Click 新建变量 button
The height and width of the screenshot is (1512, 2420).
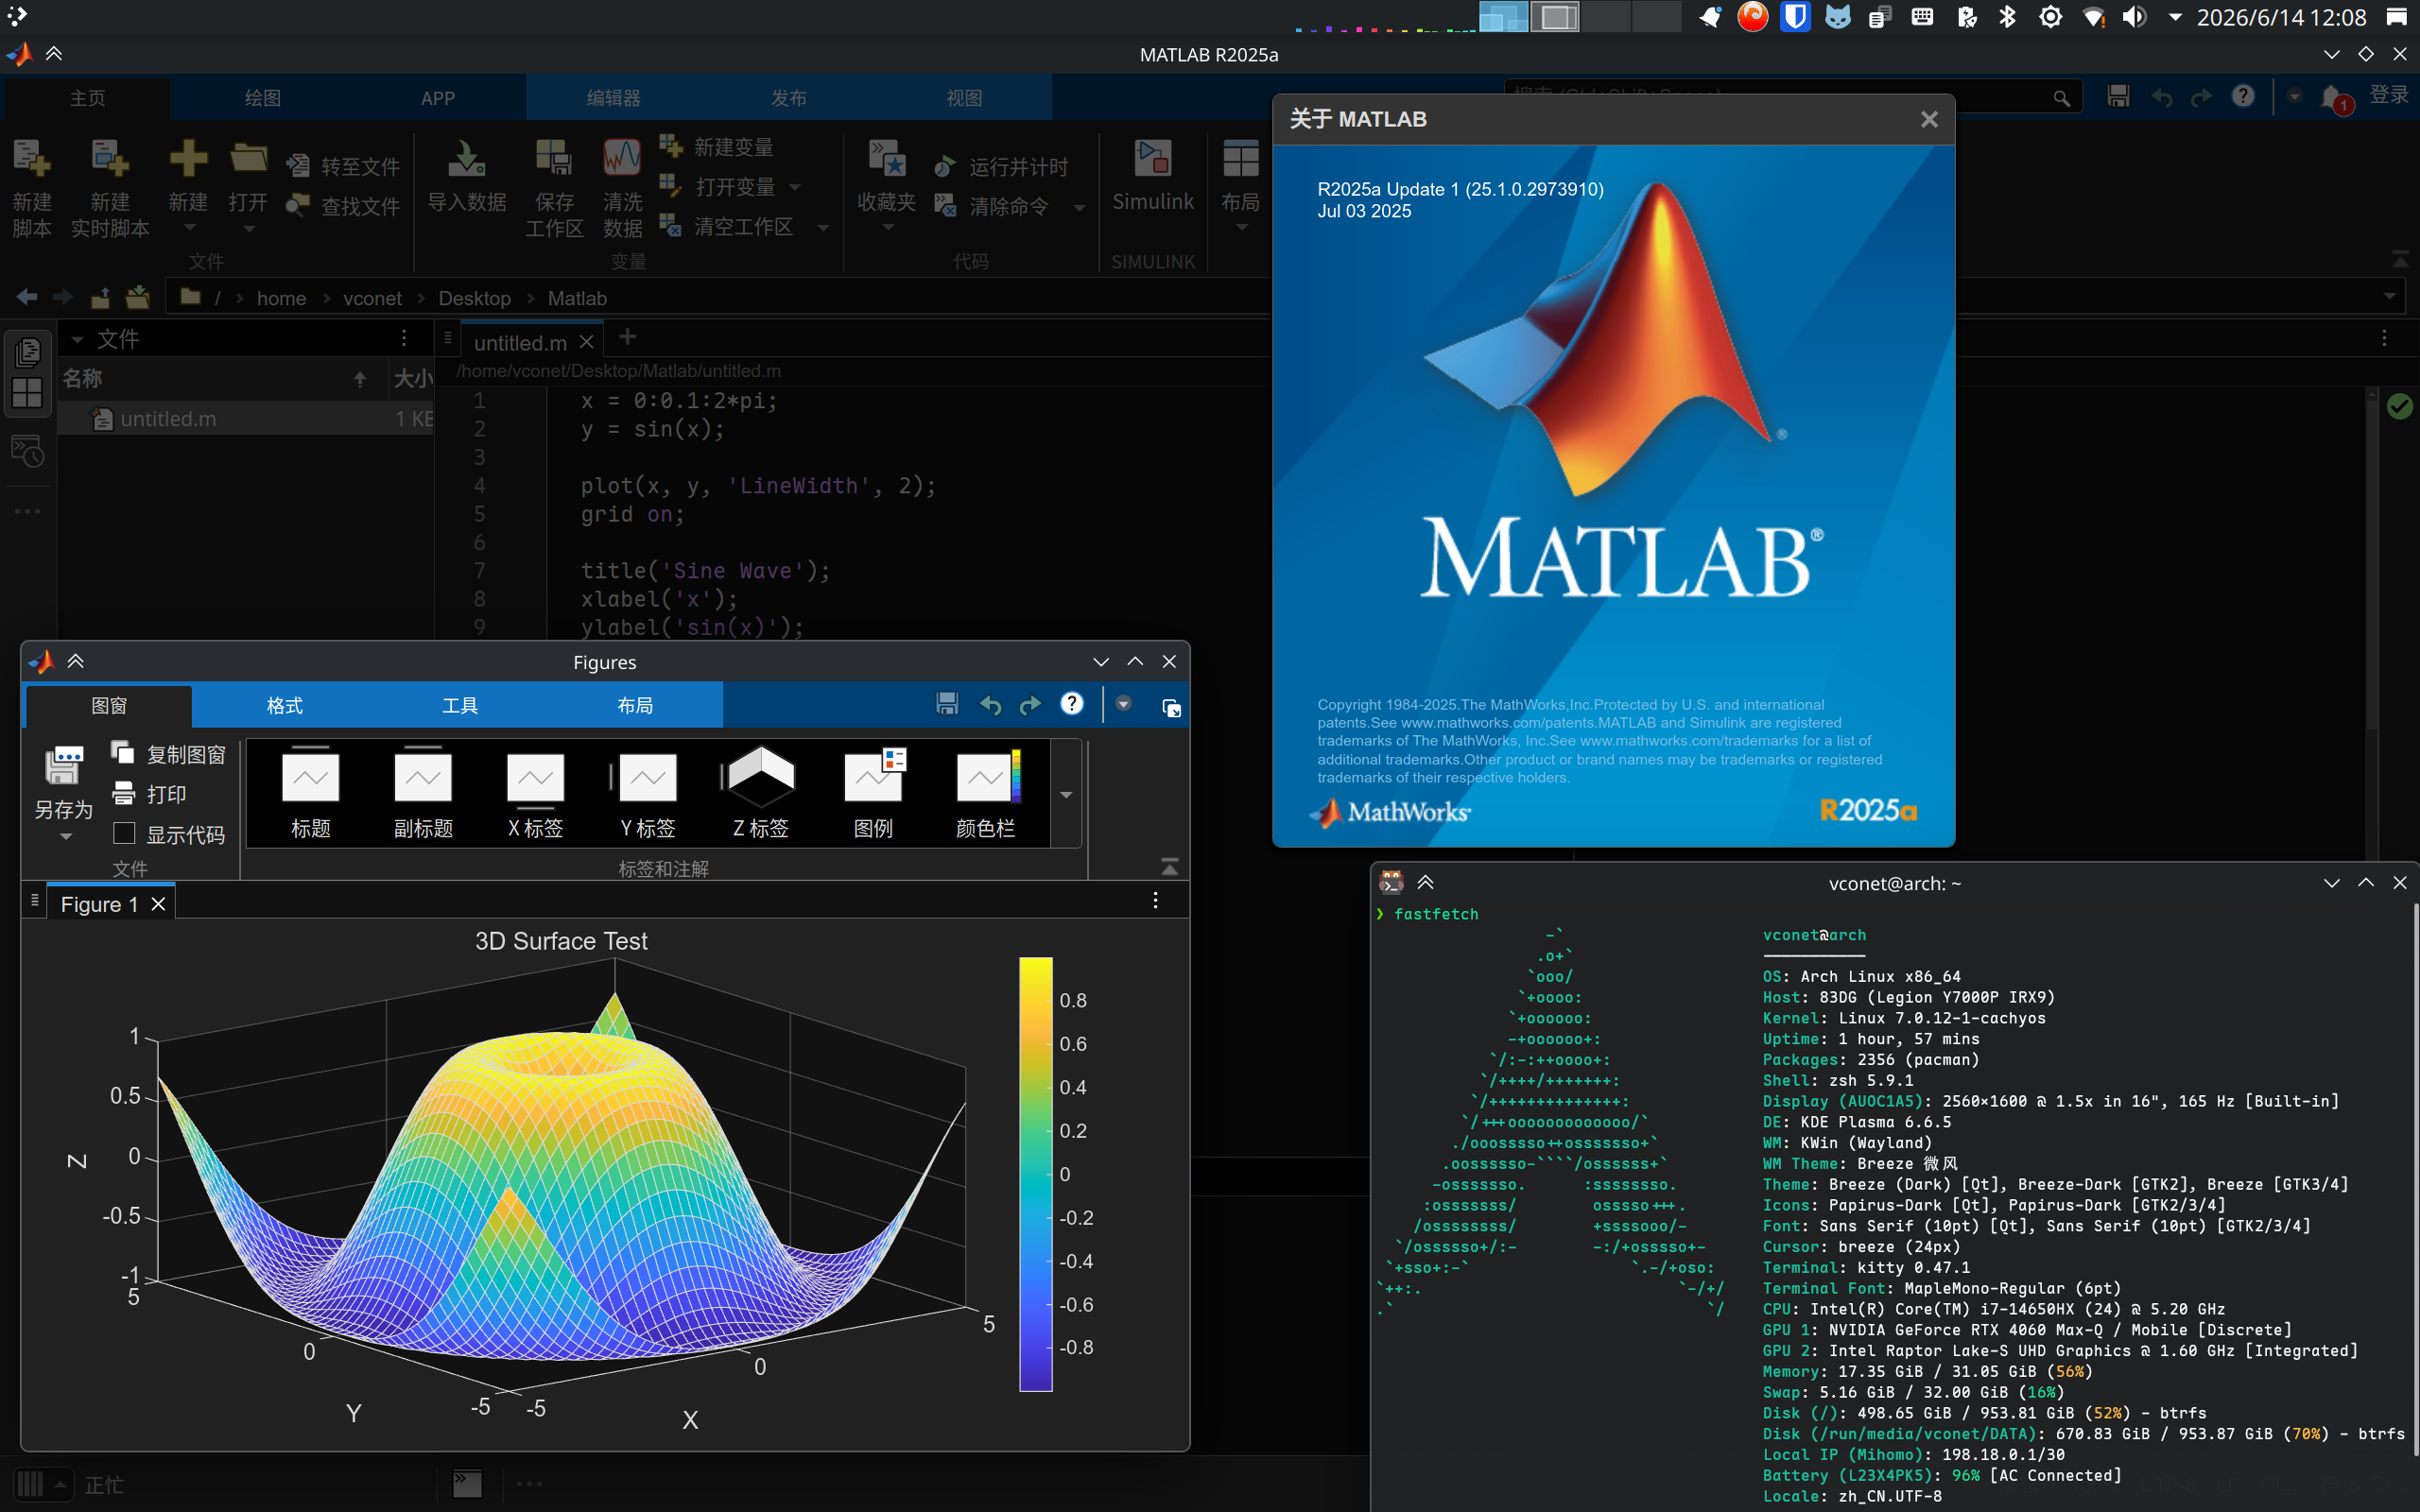tap(716, 147)
